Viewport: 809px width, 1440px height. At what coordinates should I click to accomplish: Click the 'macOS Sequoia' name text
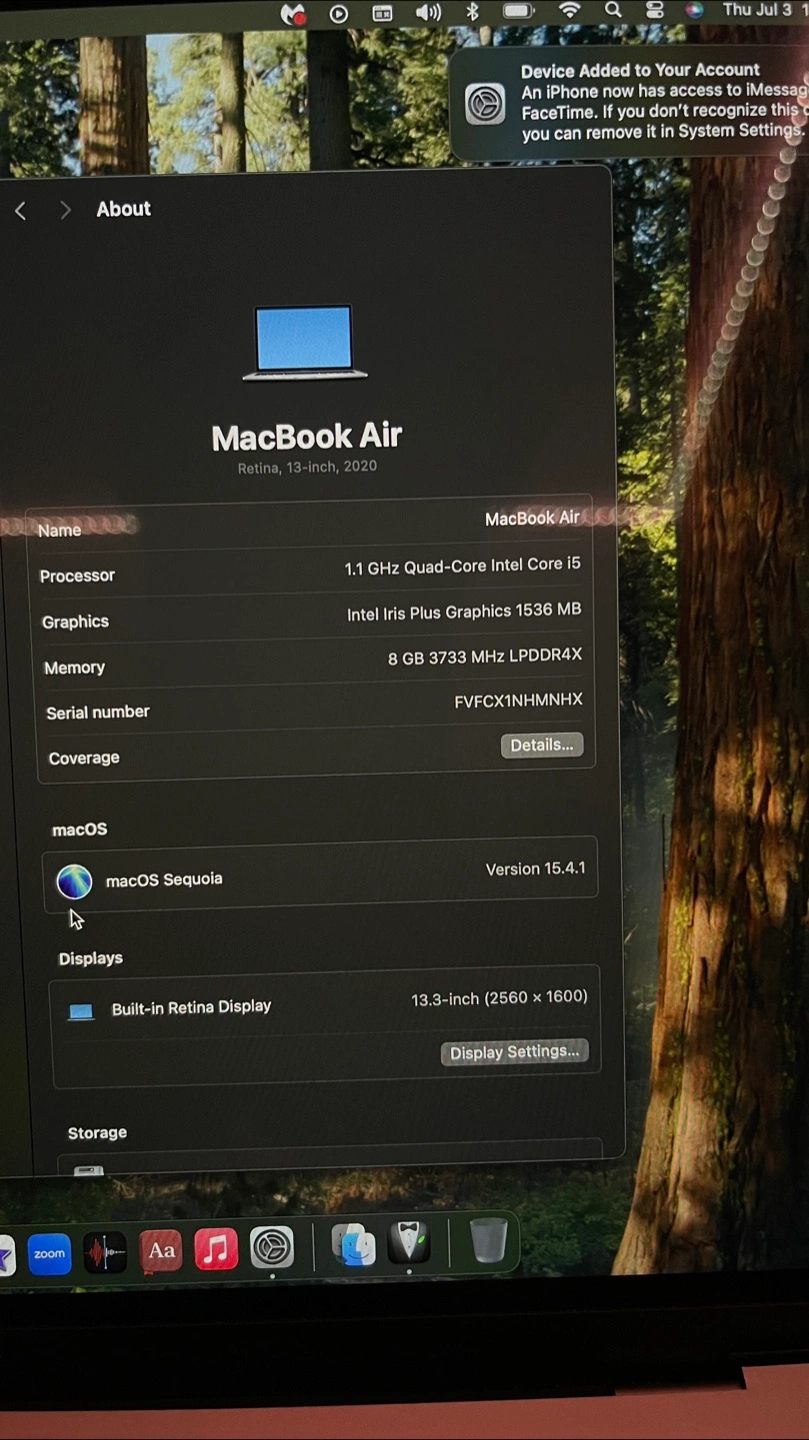[x=164, y=880]
